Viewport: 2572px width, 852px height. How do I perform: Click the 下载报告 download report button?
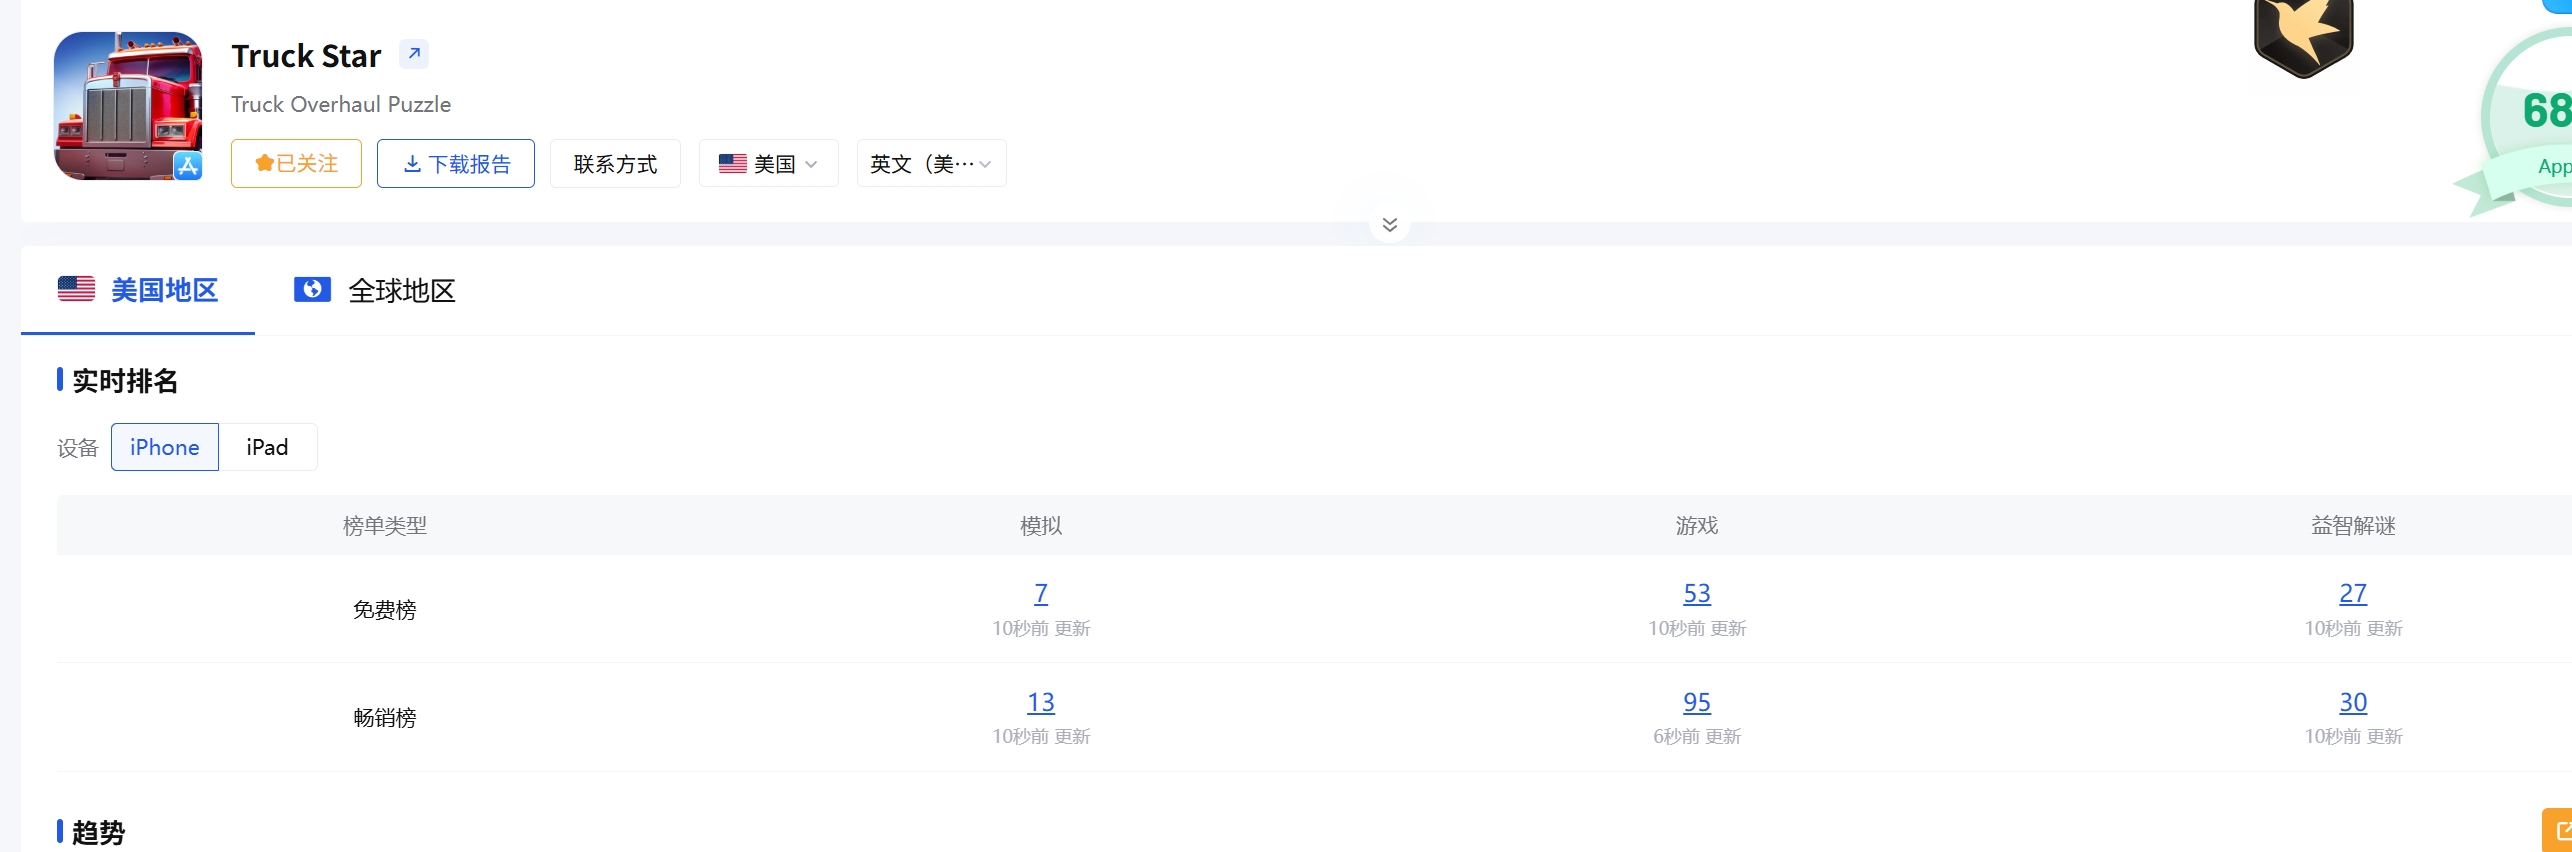(x=456, y=164)
